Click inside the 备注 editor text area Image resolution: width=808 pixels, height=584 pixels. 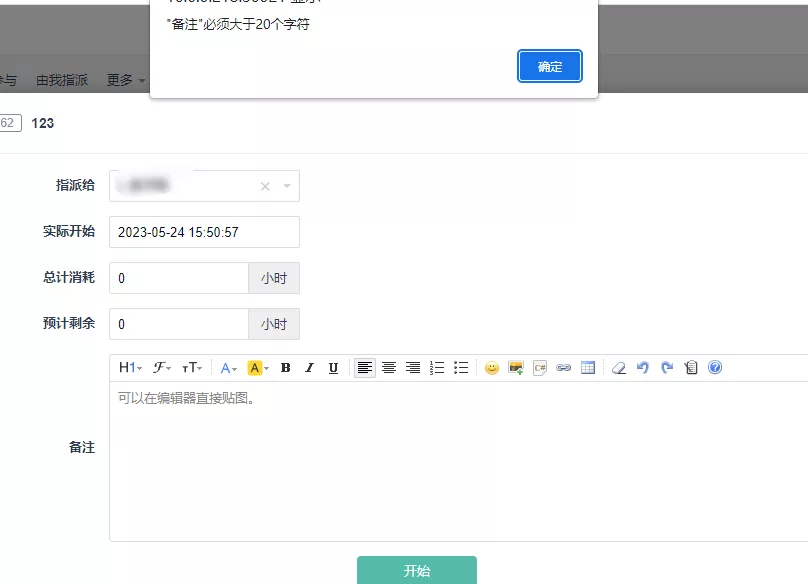click(459, 461)
